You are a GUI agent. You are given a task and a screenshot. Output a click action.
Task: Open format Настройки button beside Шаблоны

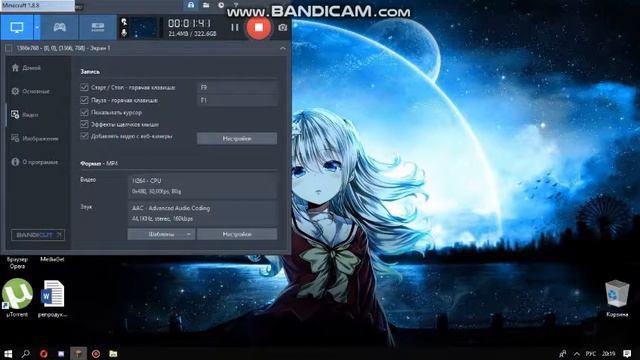[x=237, y=234]
